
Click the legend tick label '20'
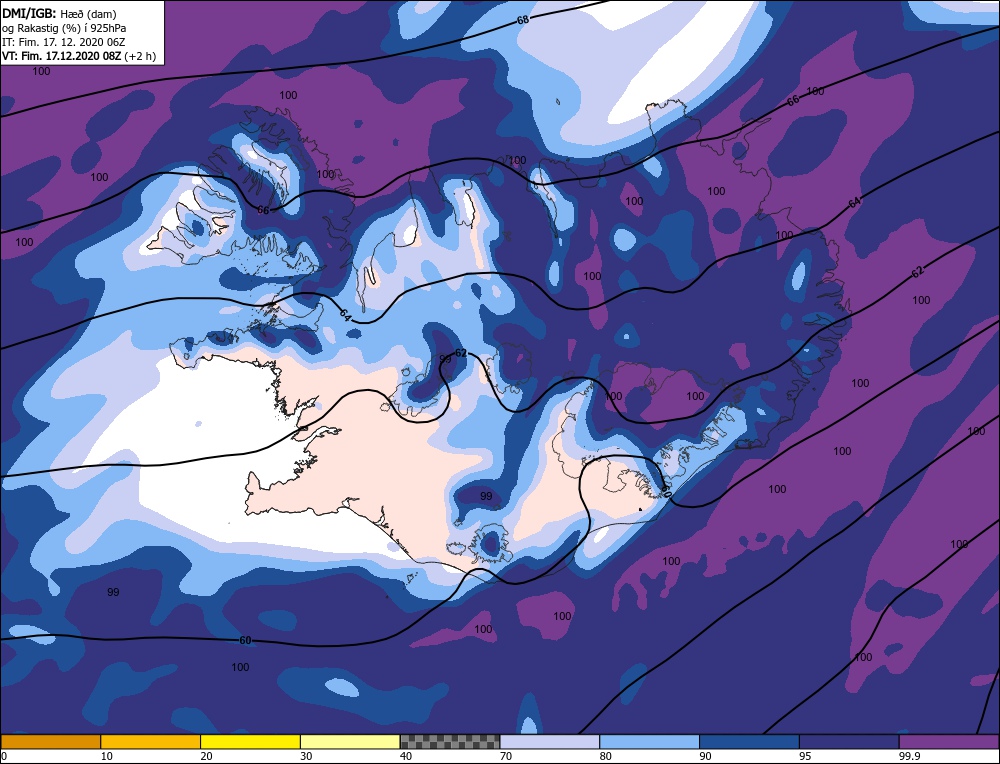pyautogui.click(x=206, y=756)
